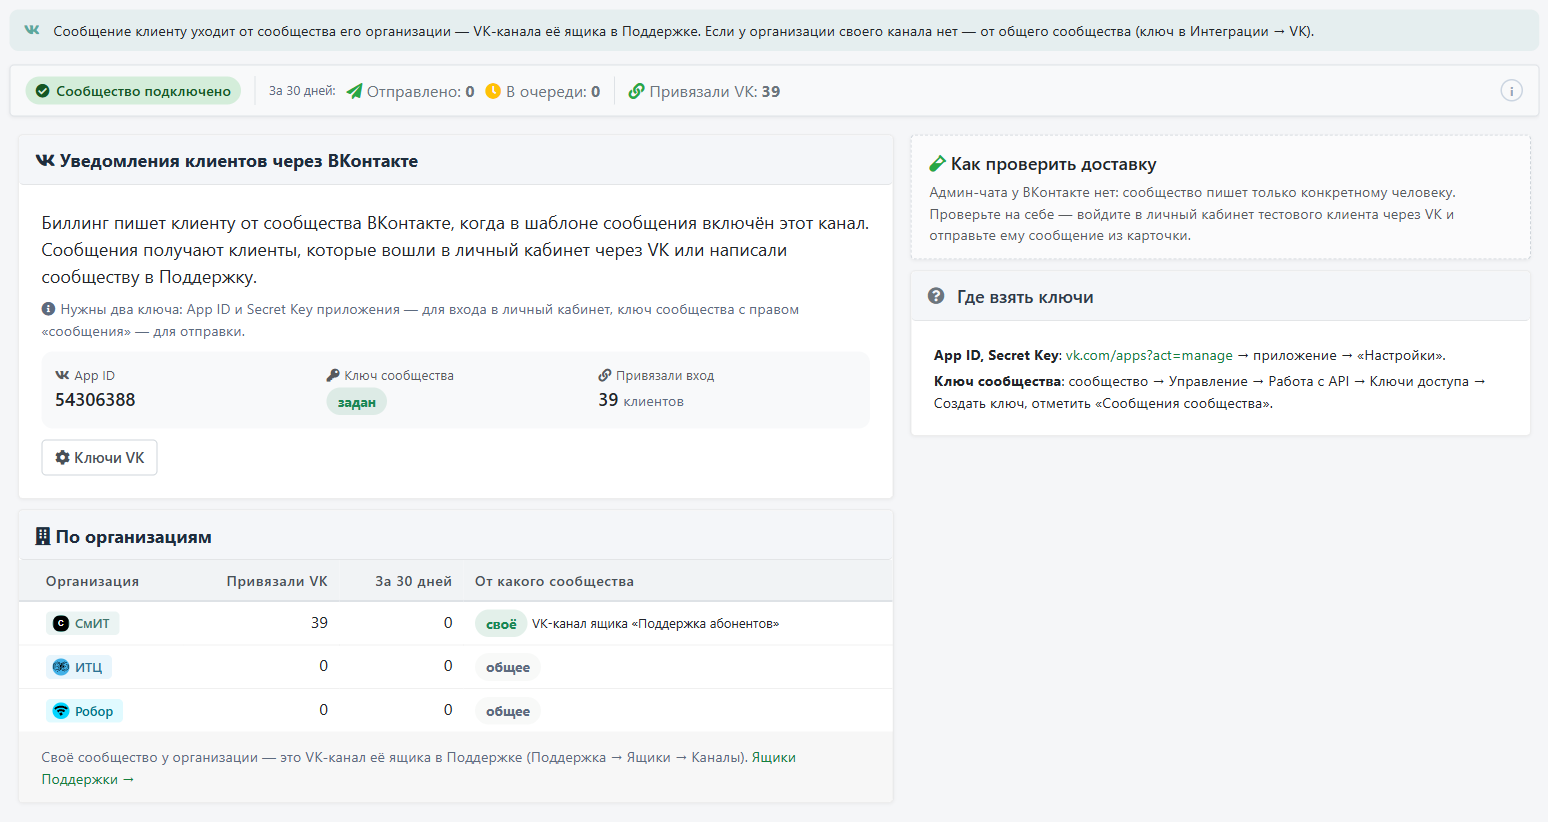The height and width of the screenshot is (822, 1548).
Task: Click the building icon beside По организациям
Action: click(x=43, y=536)
